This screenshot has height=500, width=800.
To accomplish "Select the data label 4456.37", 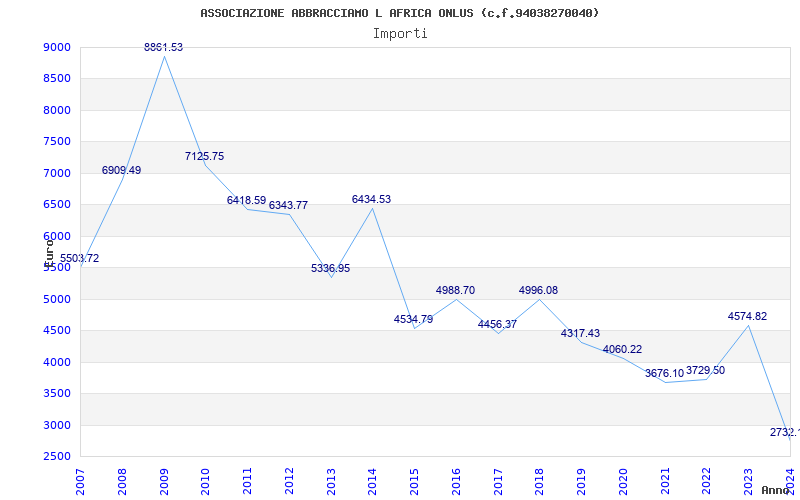I will click(497, 324).
